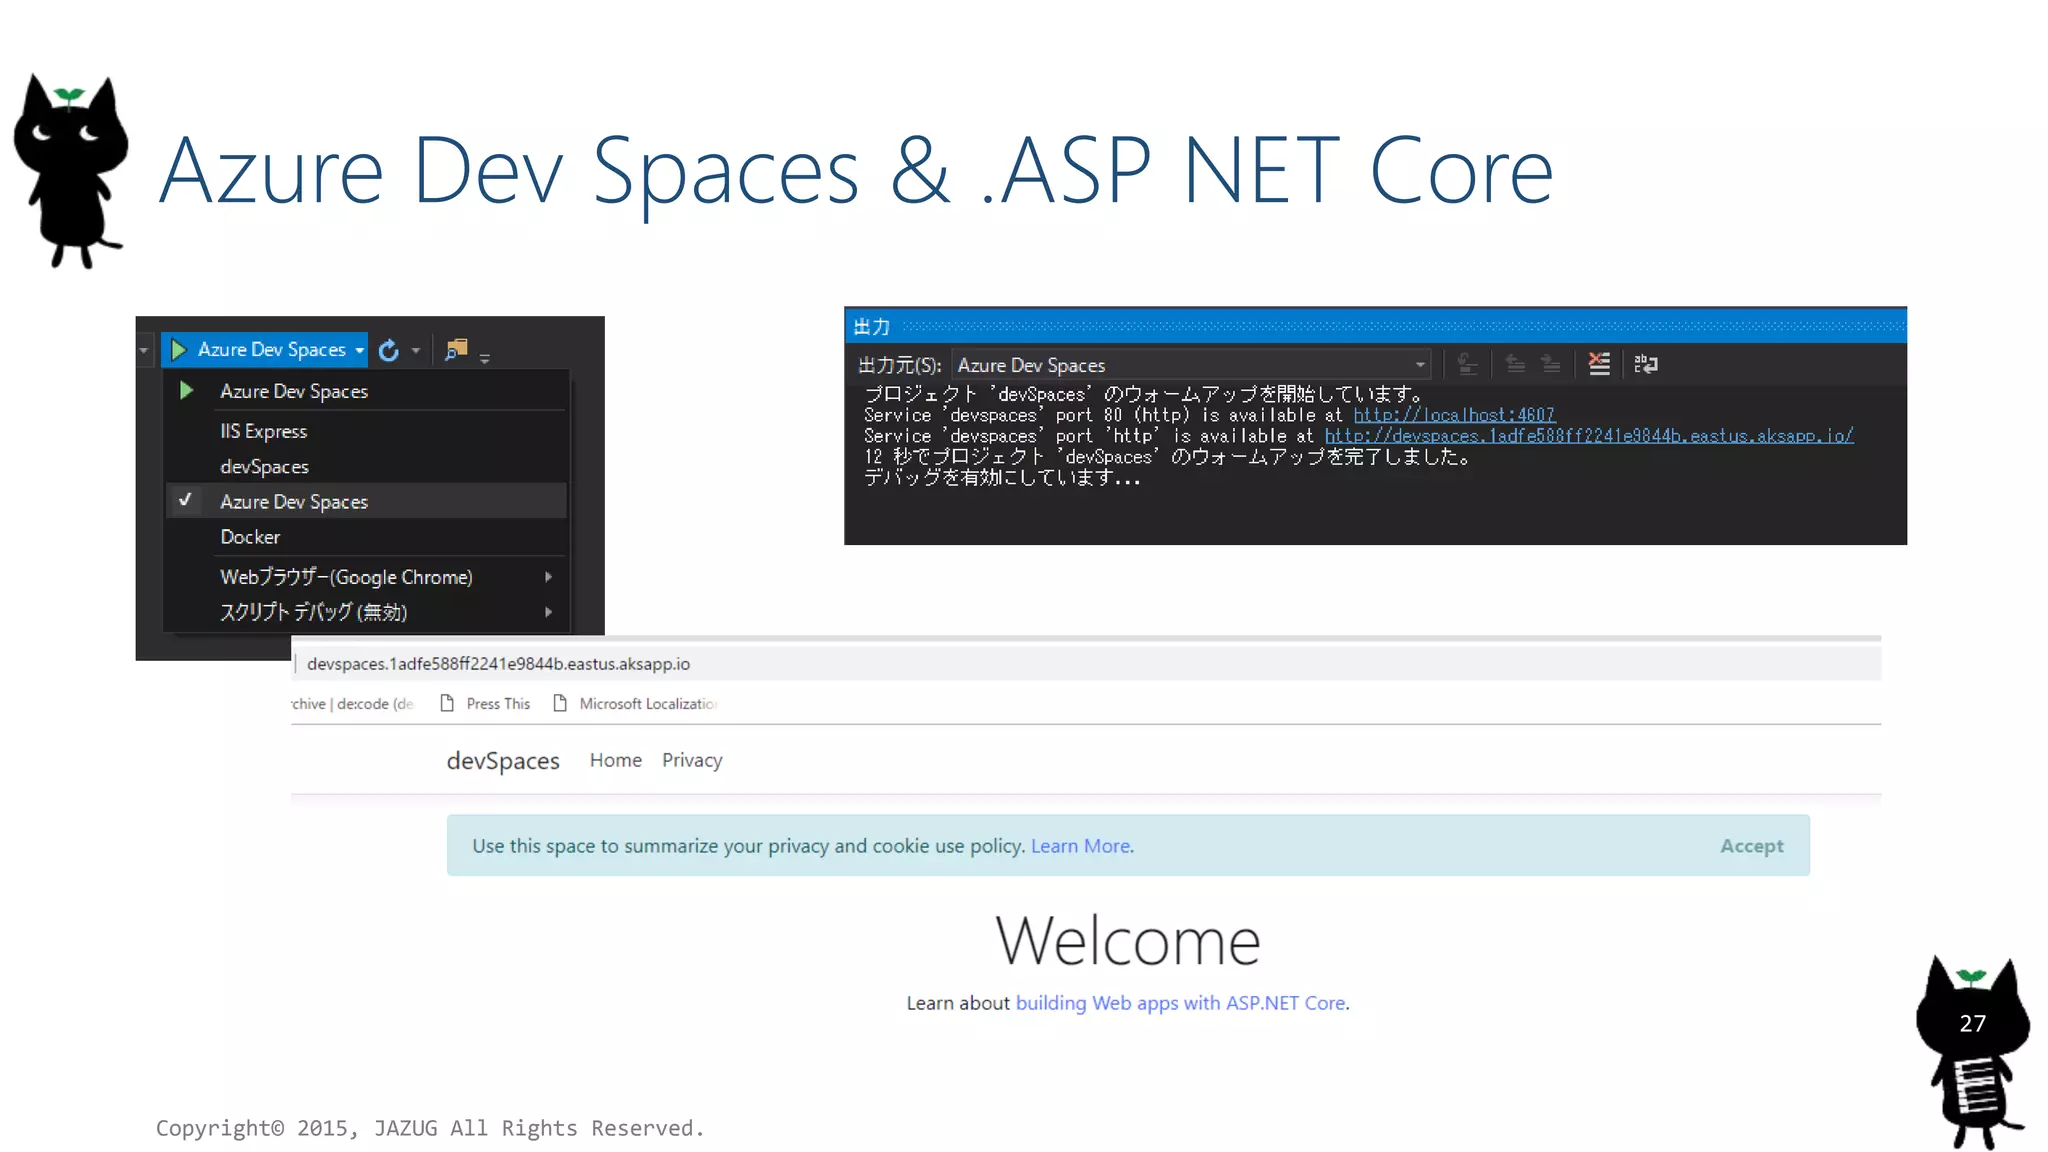Click the Microsoft Localization bookmark page icon

(x=560, y=703)
